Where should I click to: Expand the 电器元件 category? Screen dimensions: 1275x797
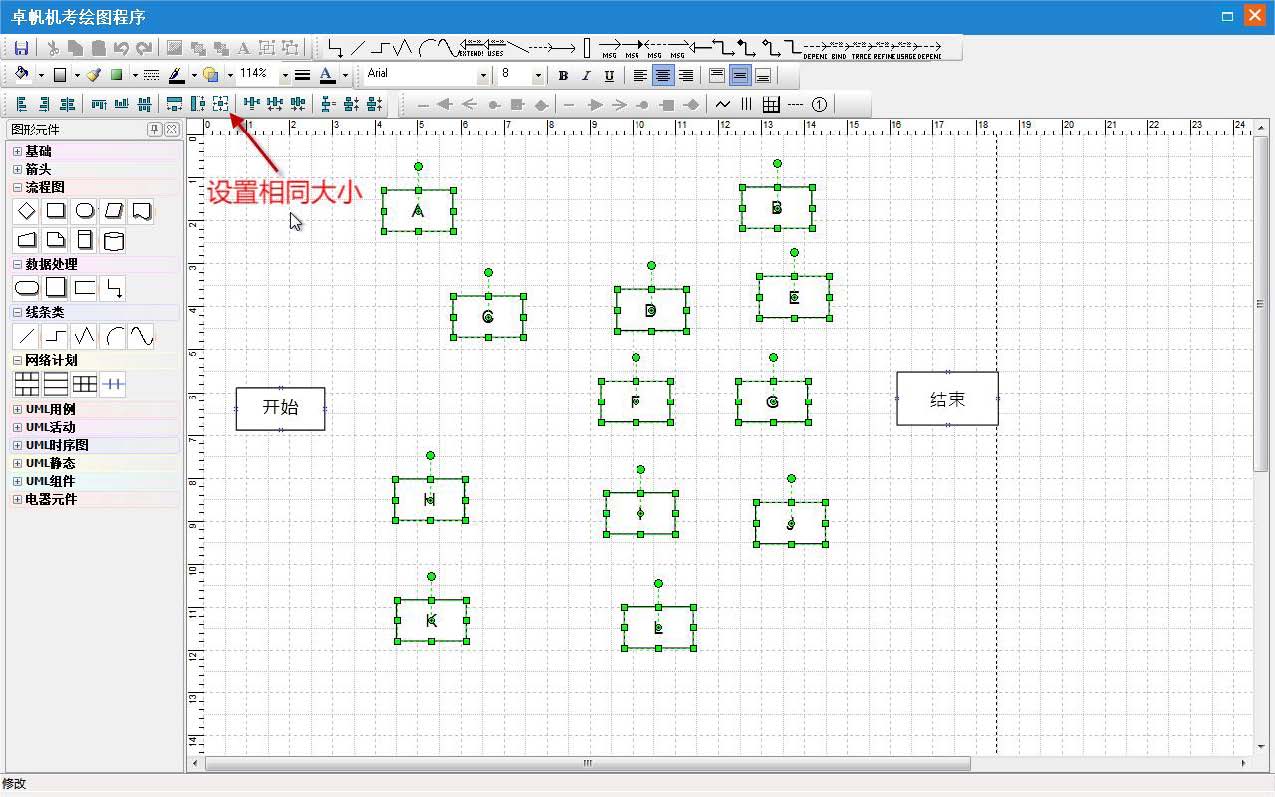click(18, 499)
